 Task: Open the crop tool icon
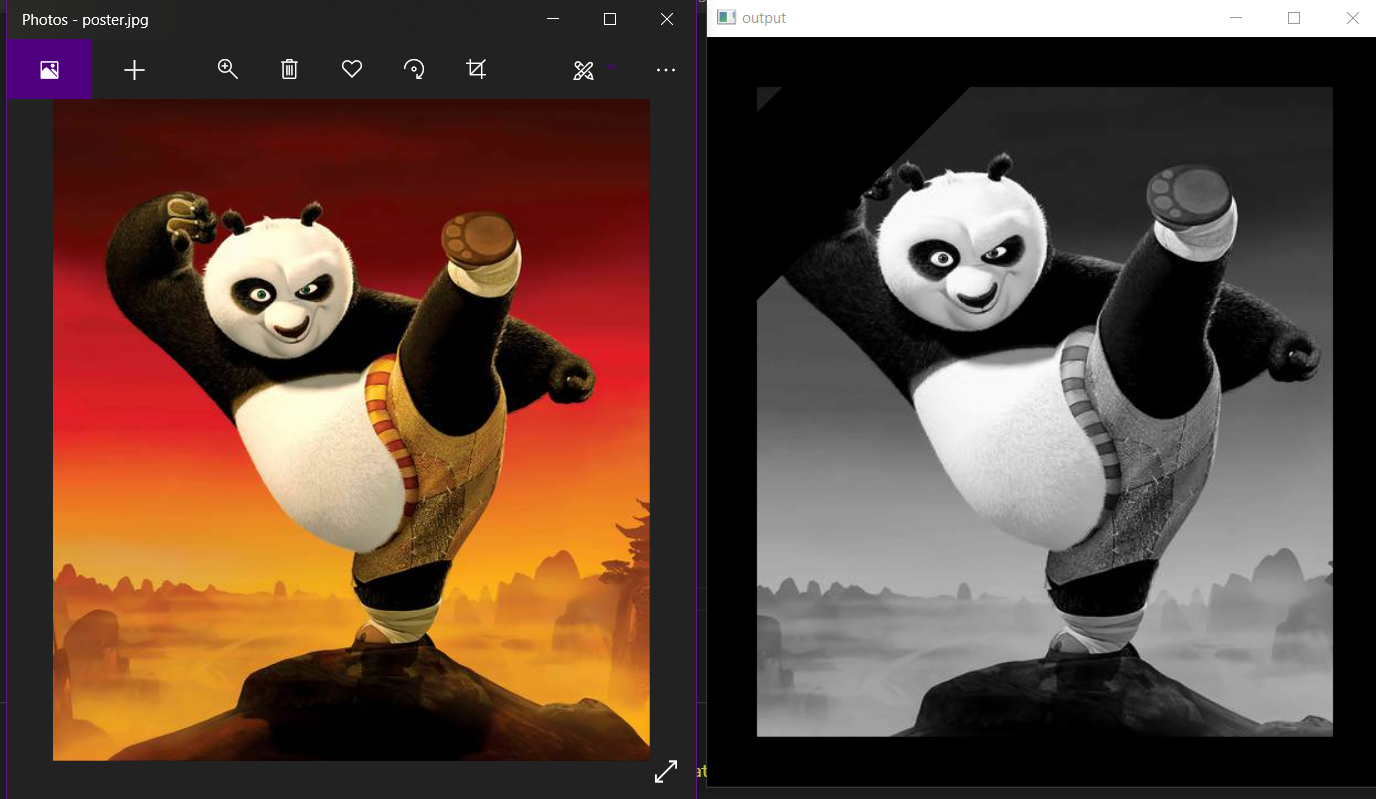pyautogui.click(x=476, y=69)
